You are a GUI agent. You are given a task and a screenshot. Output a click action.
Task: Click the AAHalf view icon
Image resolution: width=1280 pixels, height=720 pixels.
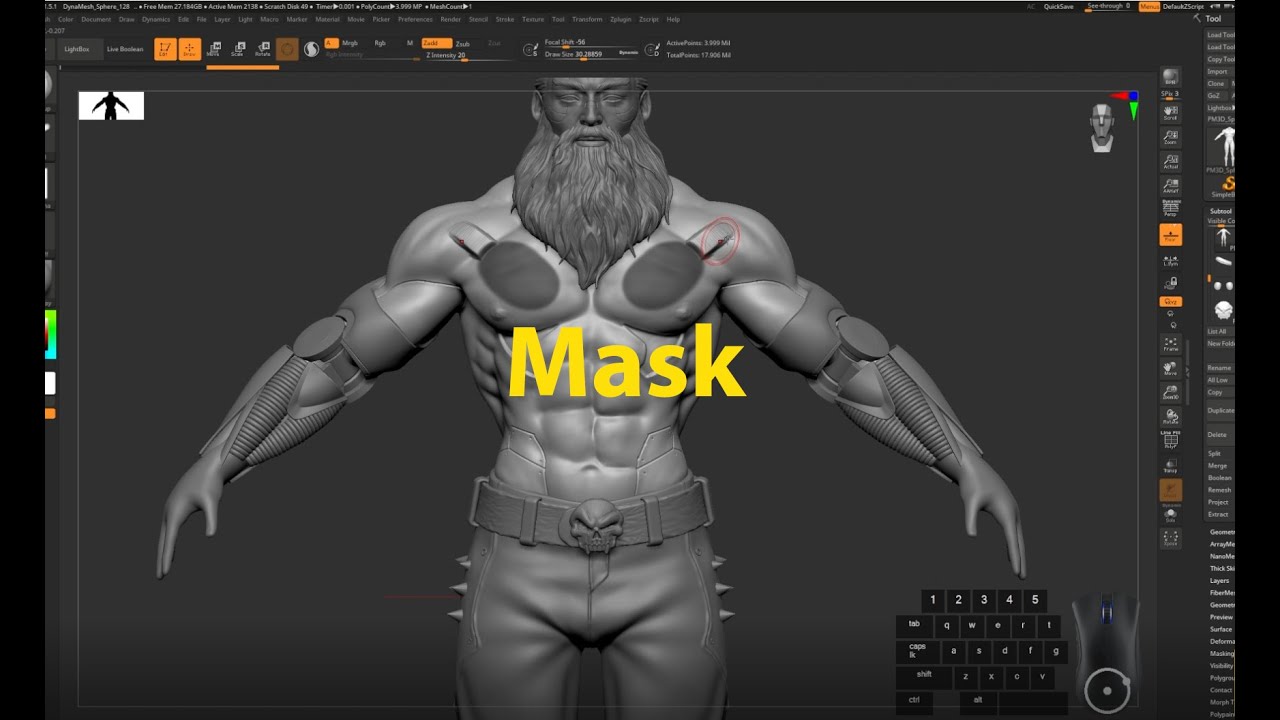(x=1170, y=185)
